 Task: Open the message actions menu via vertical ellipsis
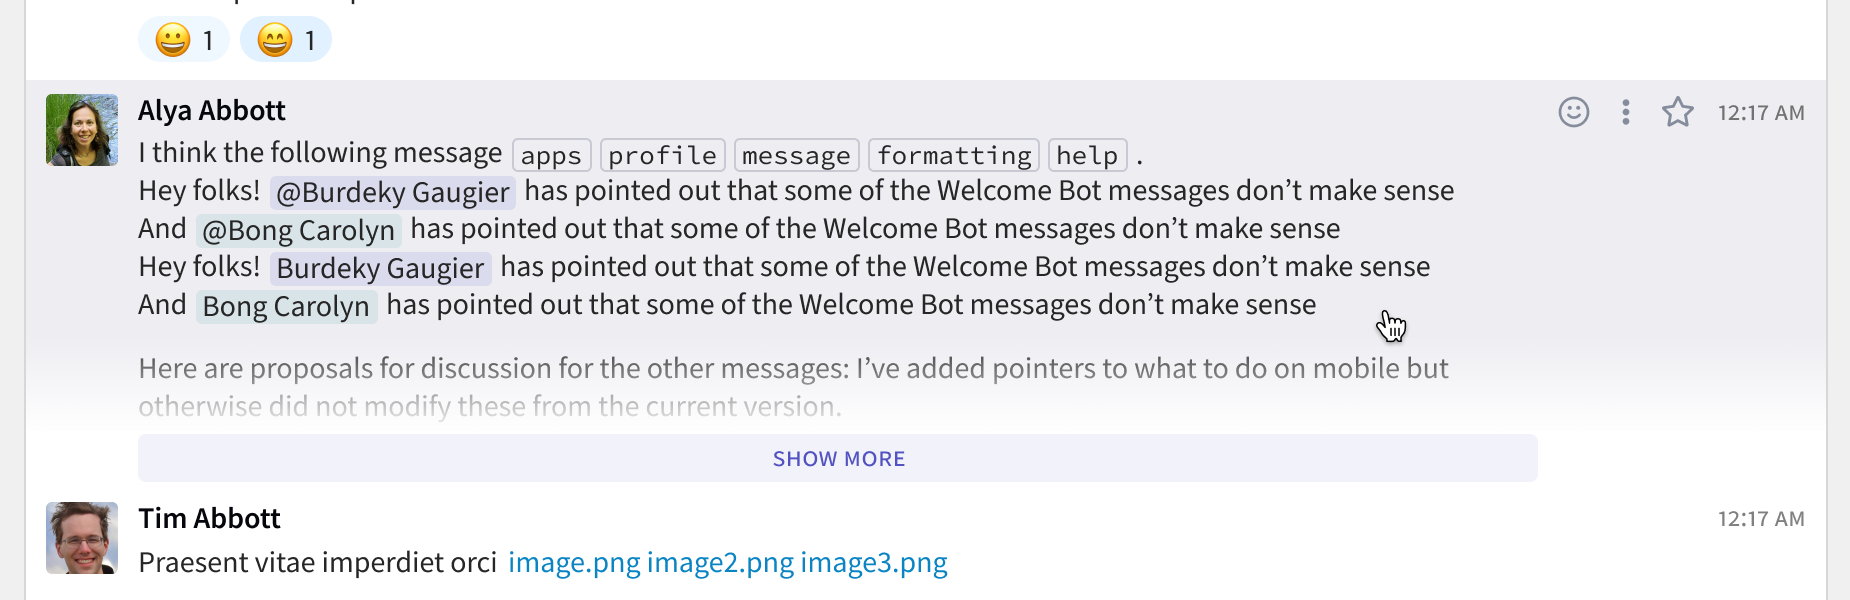pyautogui.click(x=1625, y=113)
